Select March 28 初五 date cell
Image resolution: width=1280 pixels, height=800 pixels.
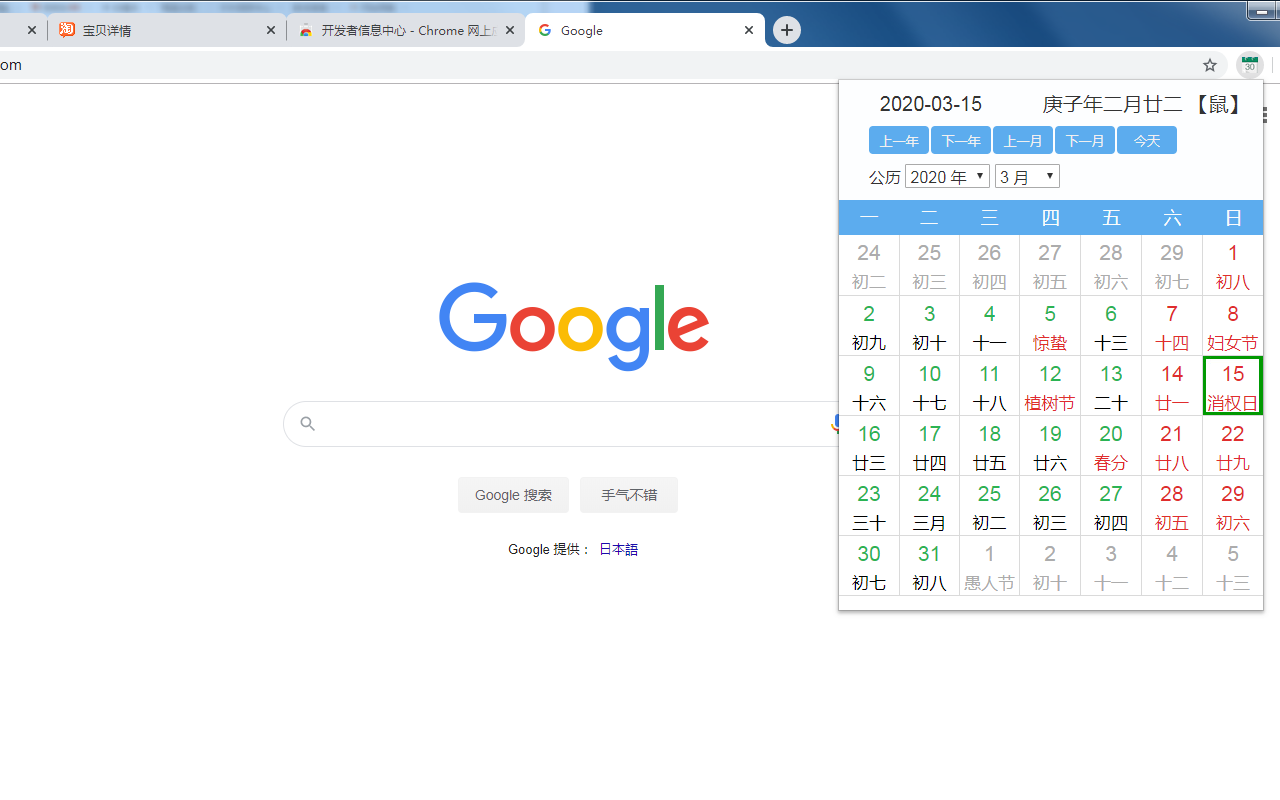coord(1172,506)
